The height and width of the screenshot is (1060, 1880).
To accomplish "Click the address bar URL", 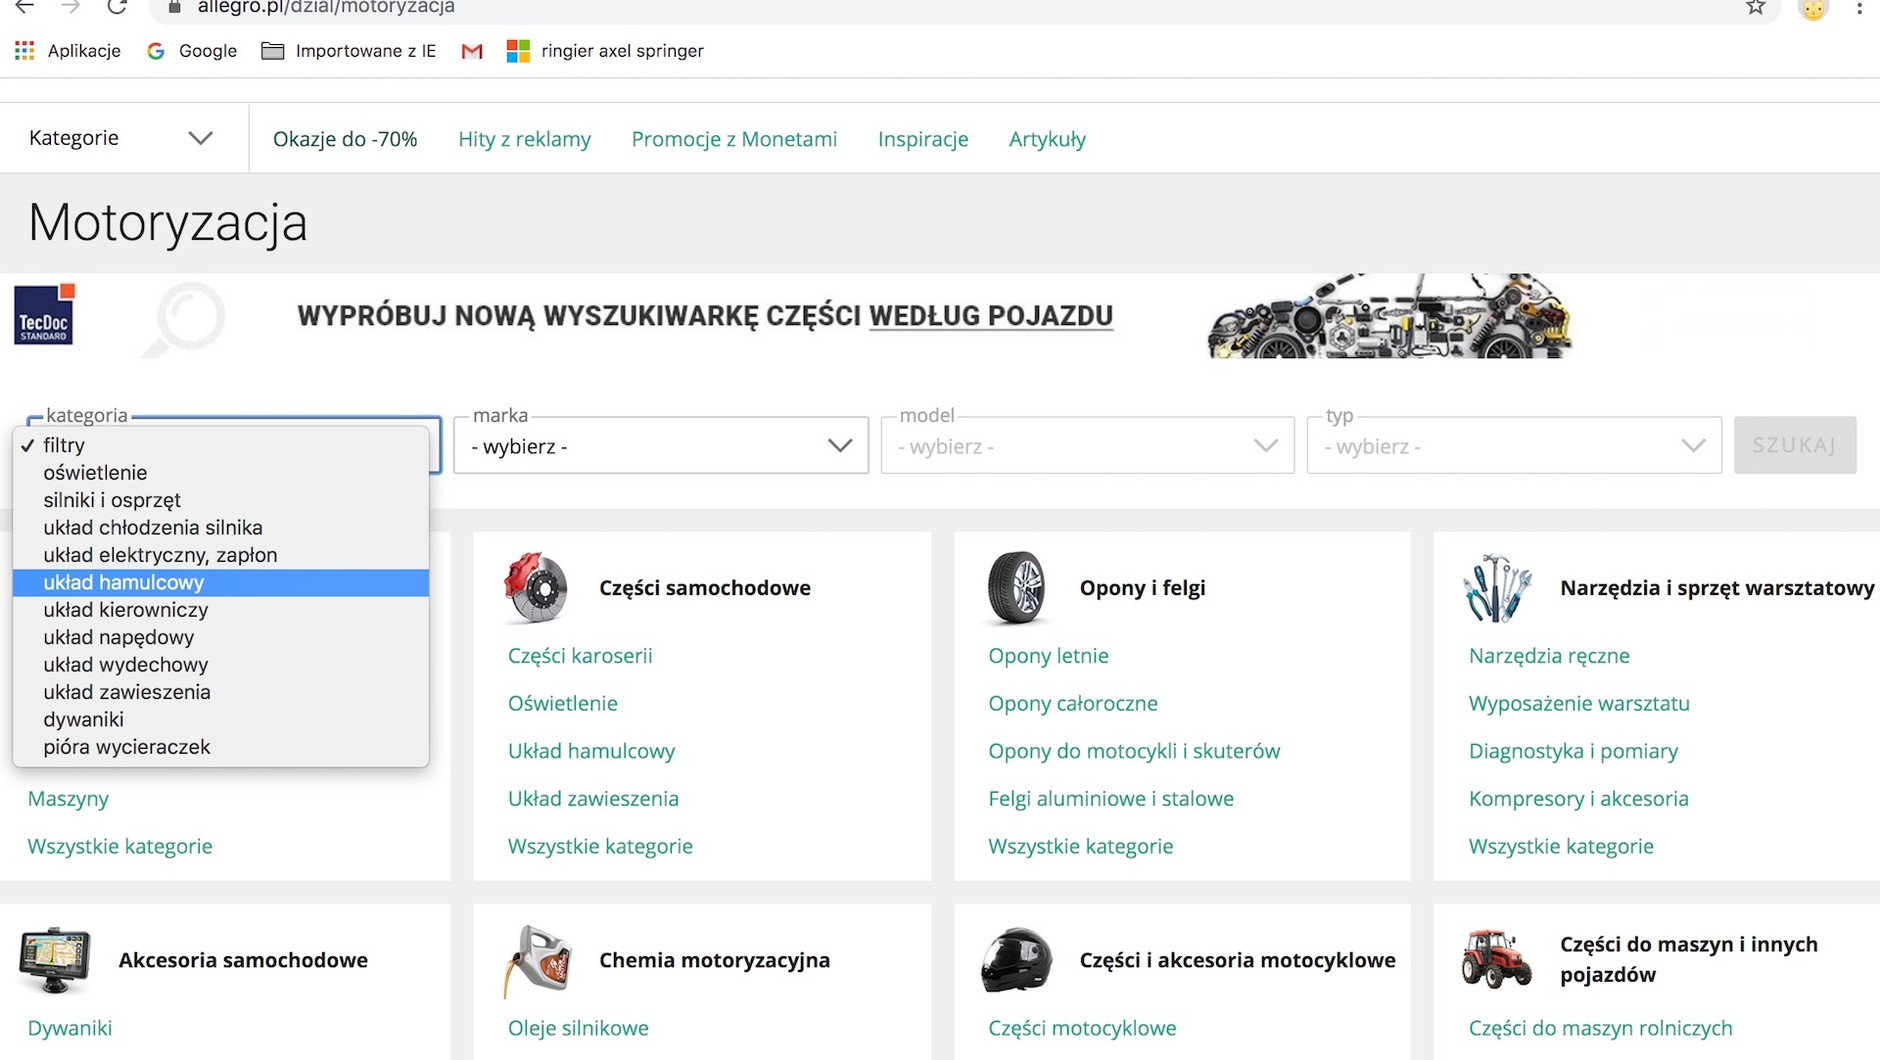I will point(326,7).
